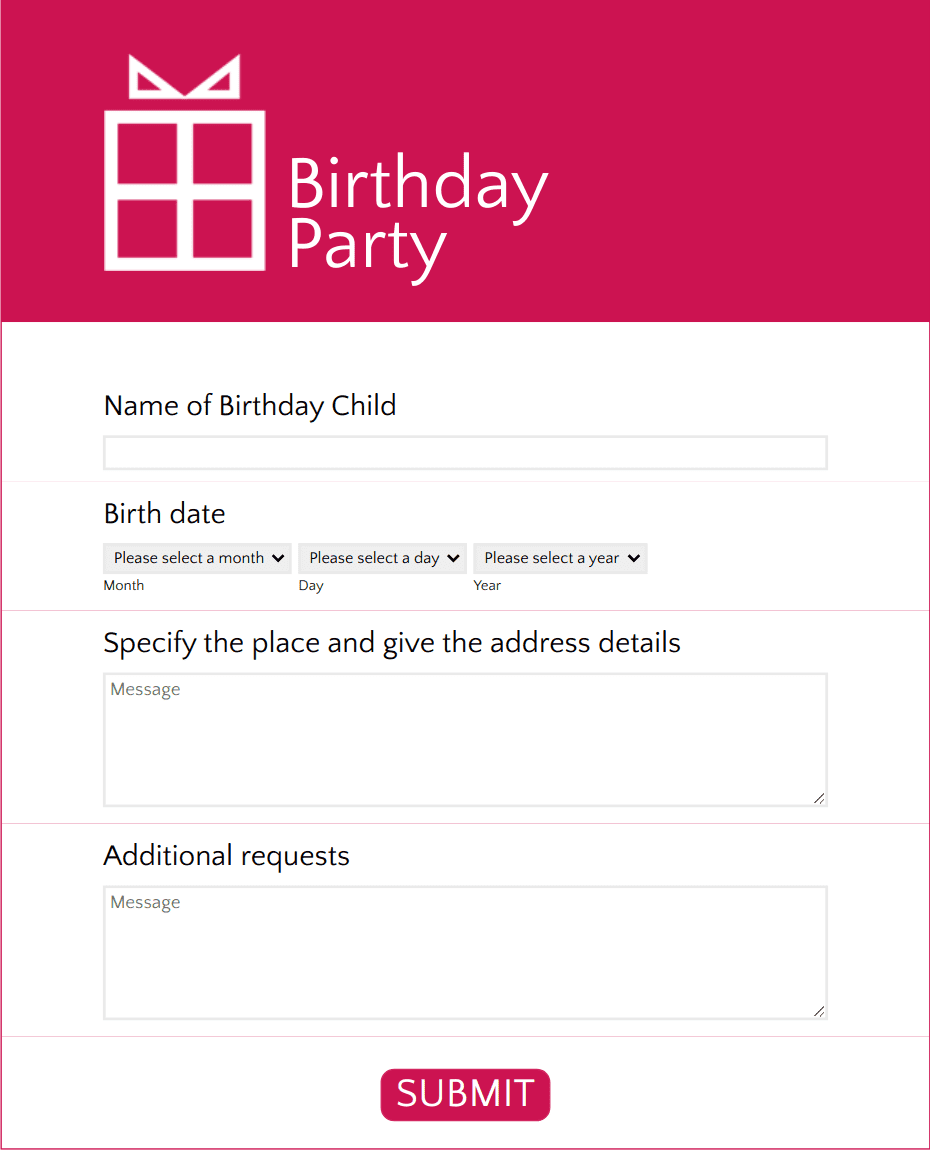The width and height of the screenshot is (930, 1150).
Task: Click the Month dropdown chevron arrow
Action: tap(280, 558)
